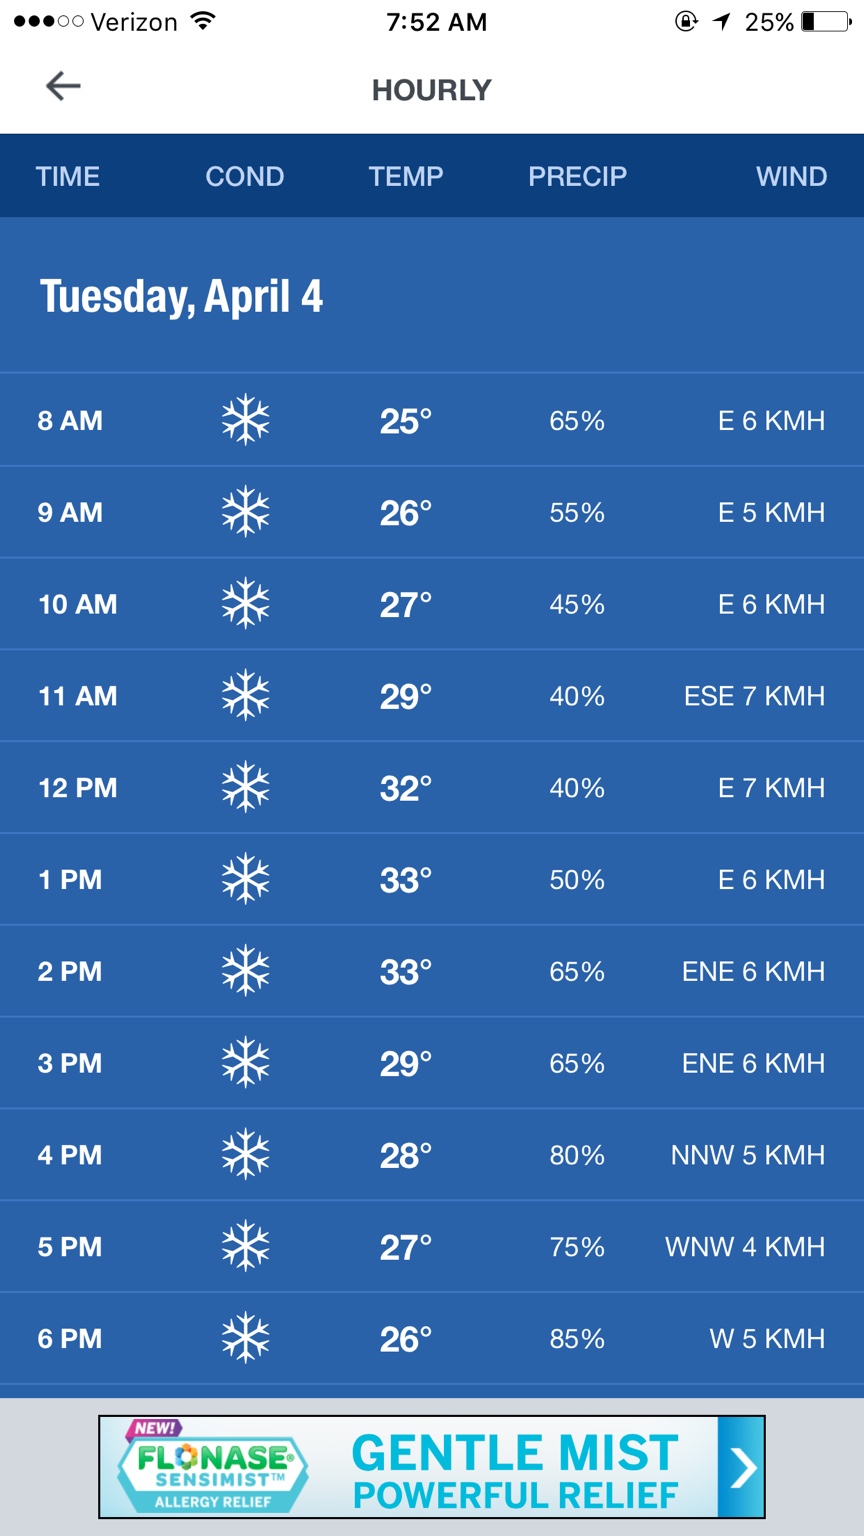Go back using the left arrow

63,87
